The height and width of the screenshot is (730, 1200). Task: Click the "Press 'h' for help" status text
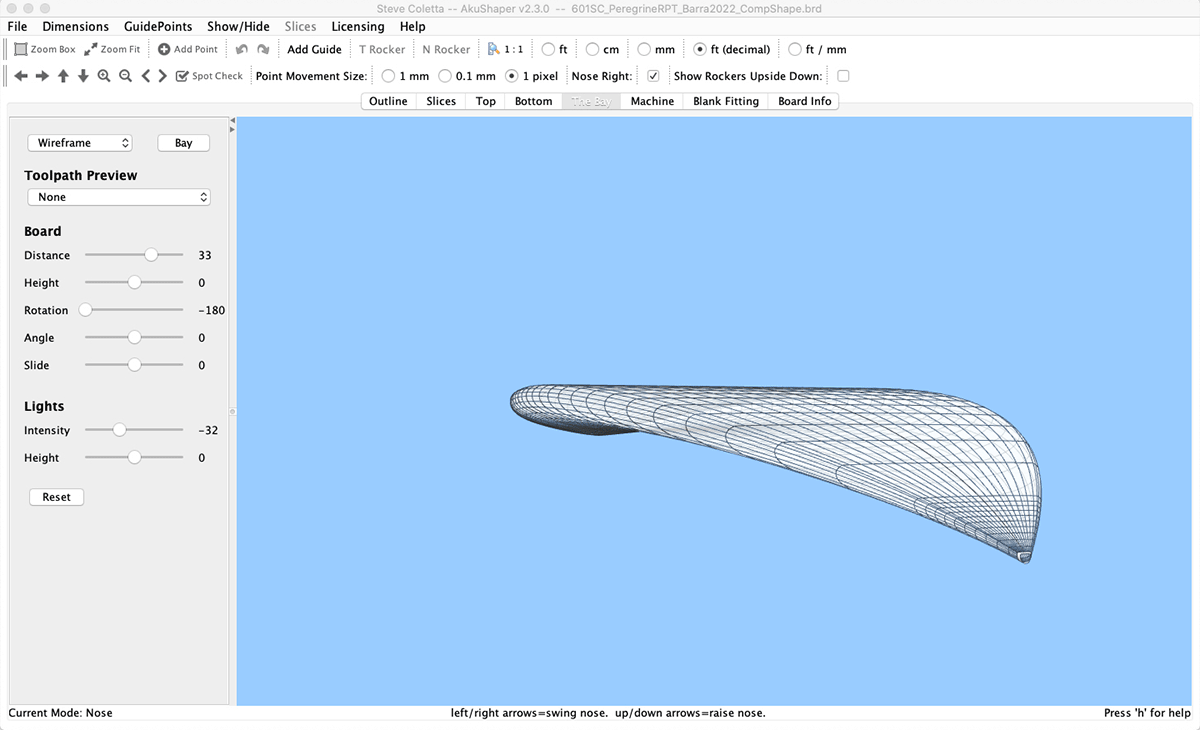[x=1147, y=713]
